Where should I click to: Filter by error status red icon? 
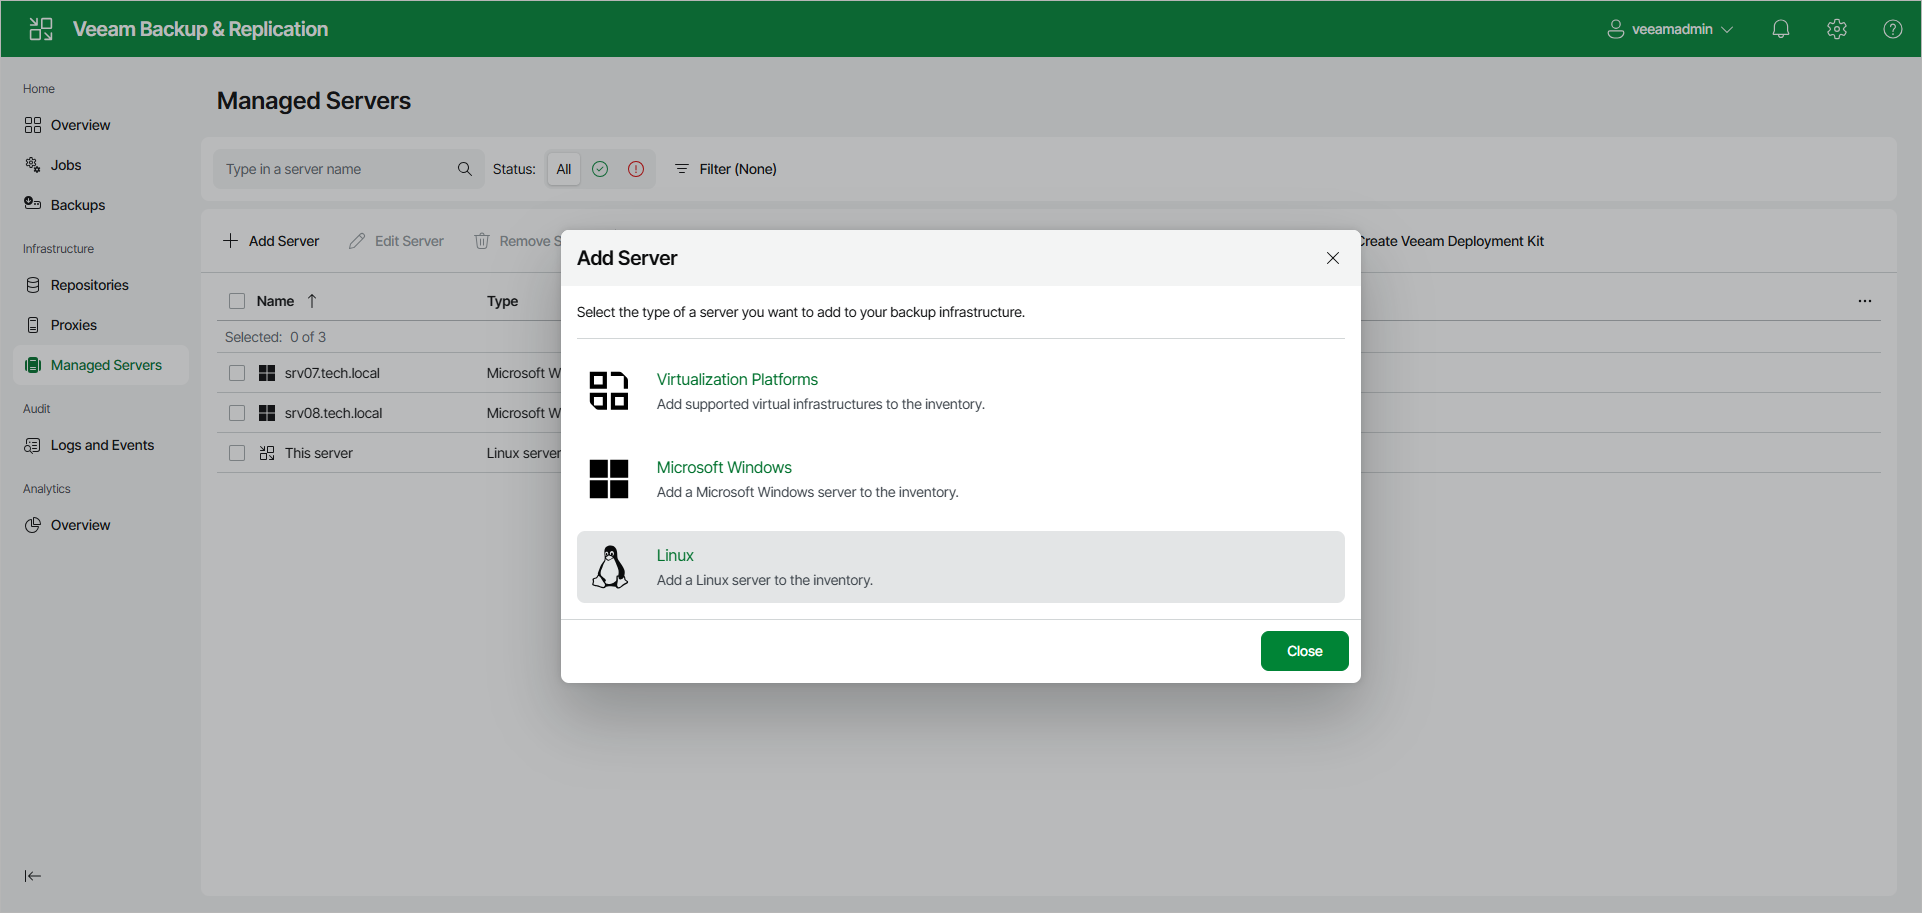pyautogui.click(x=636, y=169)
